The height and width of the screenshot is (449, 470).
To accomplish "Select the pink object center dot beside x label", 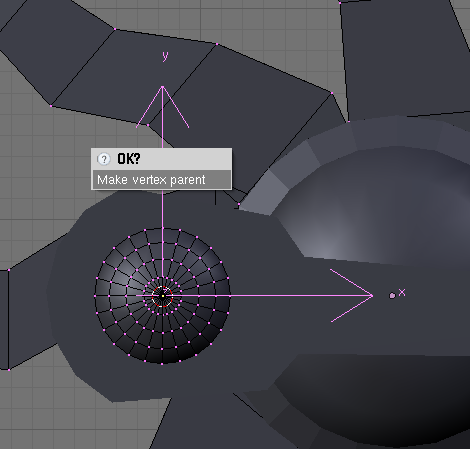I will click(x=392, y=296).
